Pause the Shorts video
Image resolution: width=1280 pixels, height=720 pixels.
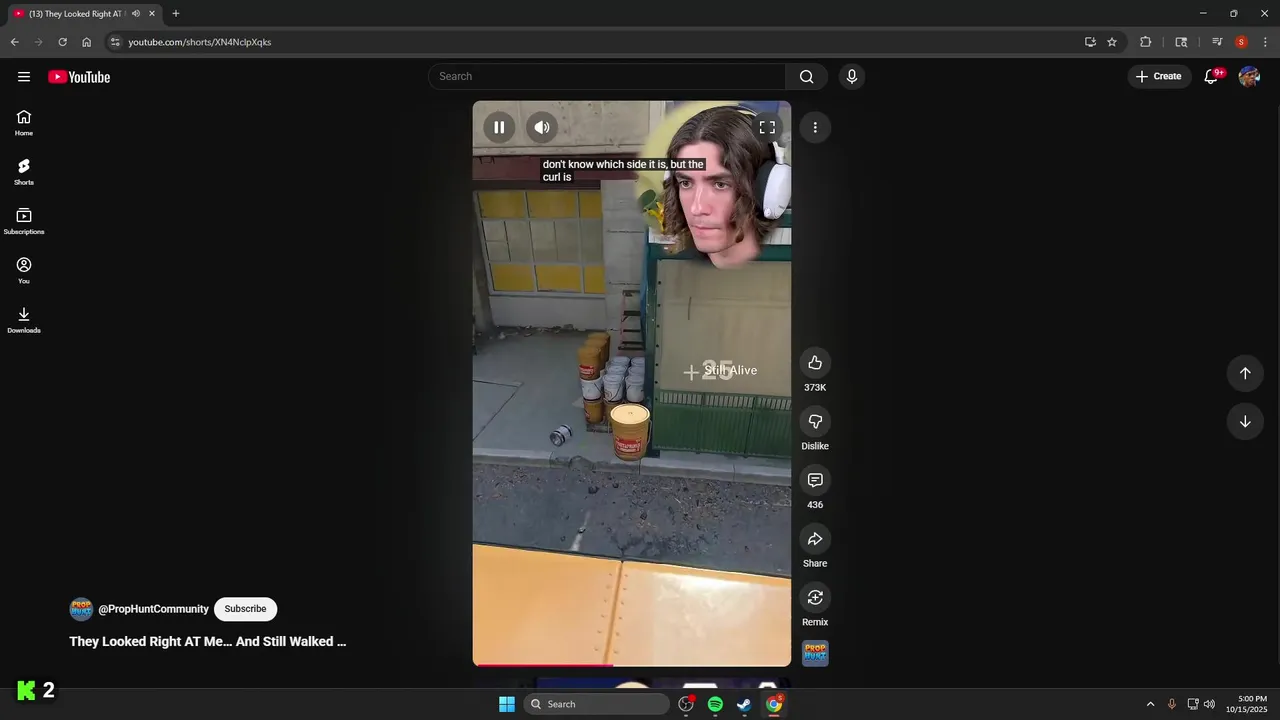499,127
